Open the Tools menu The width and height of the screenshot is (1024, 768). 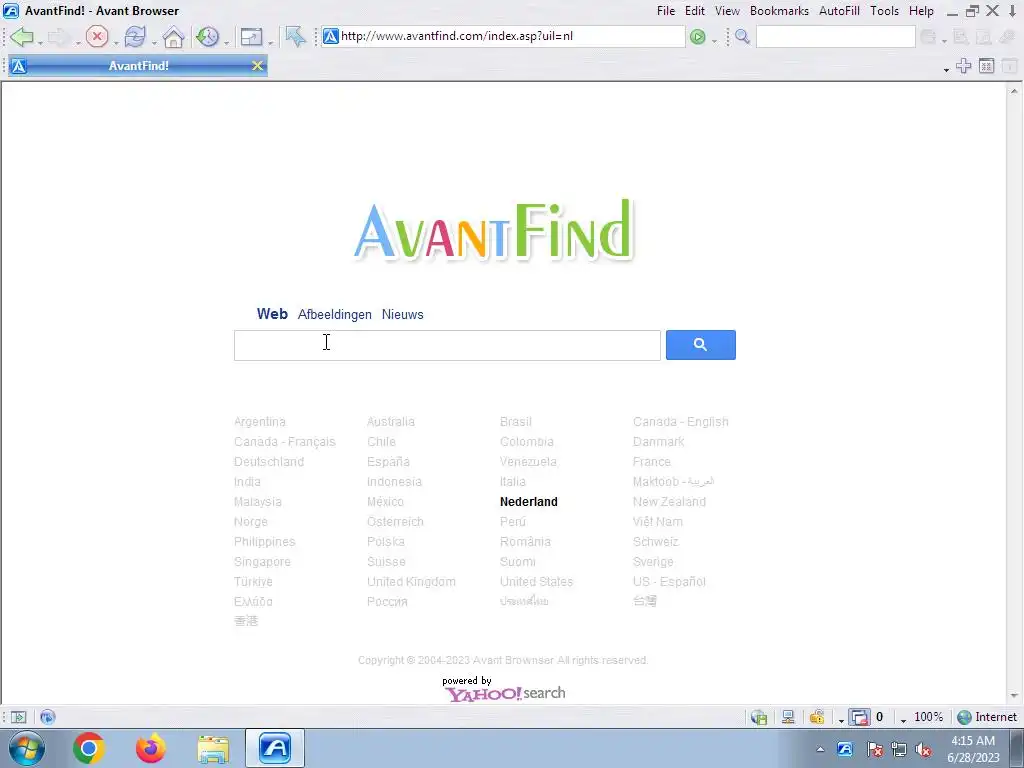click(x=884, y=11)
